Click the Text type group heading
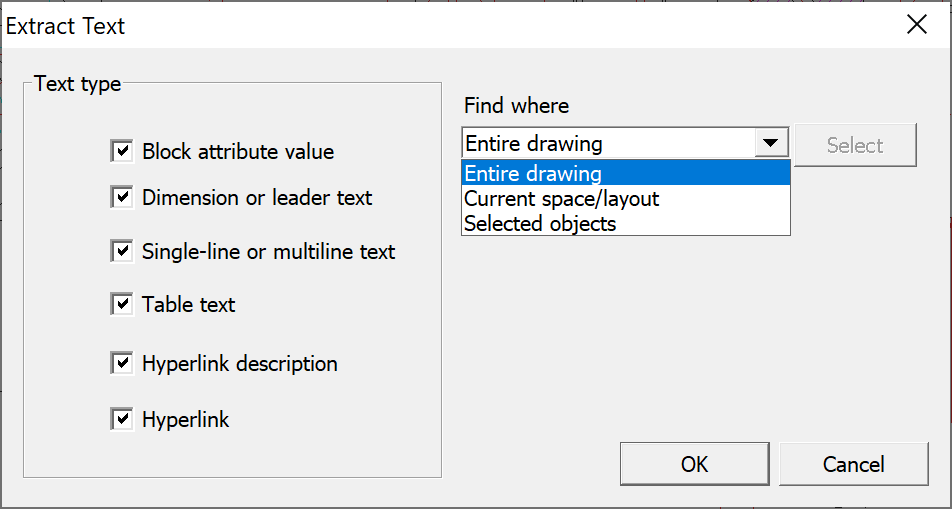Screen dimensions: 952x509 77,84
